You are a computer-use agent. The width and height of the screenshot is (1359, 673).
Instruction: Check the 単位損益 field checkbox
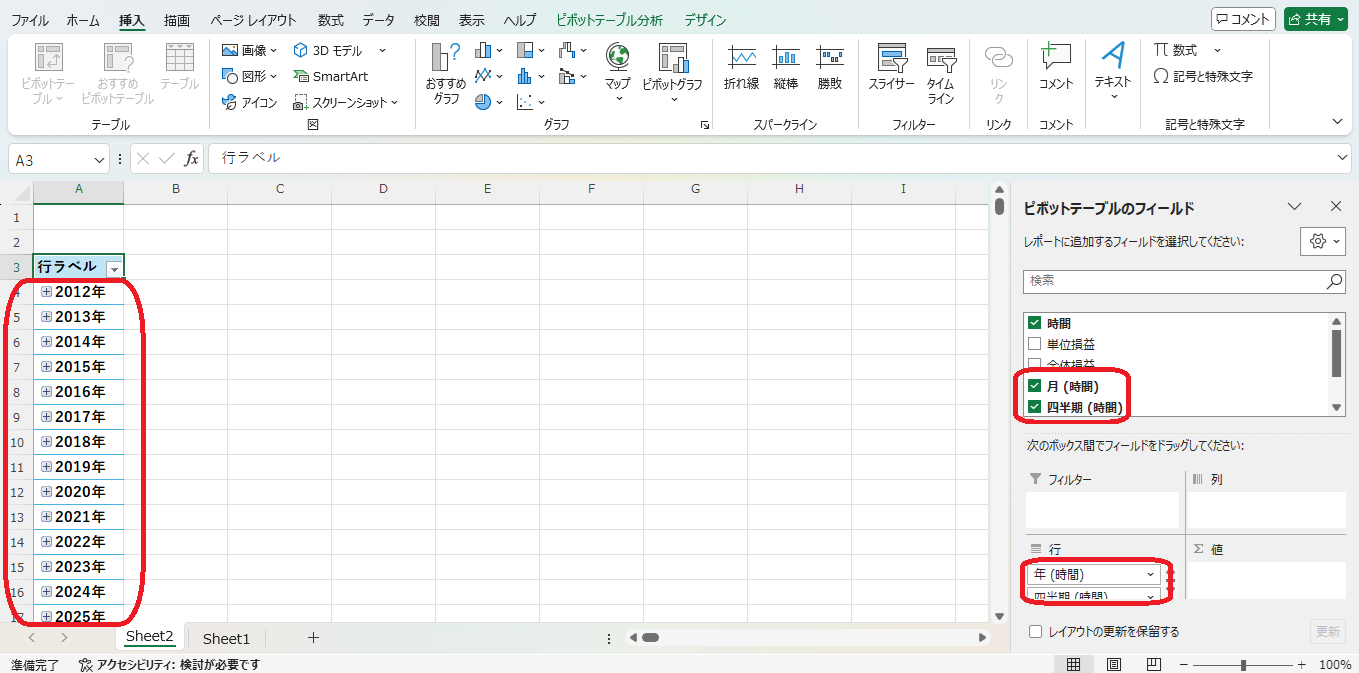[x=1035, y=344]
